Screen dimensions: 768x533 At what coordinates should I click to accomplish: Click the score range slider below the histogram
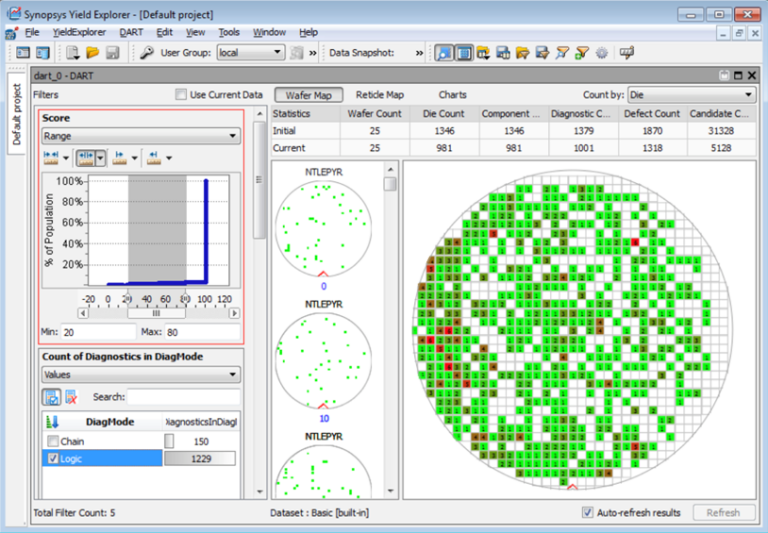(155, 313)
